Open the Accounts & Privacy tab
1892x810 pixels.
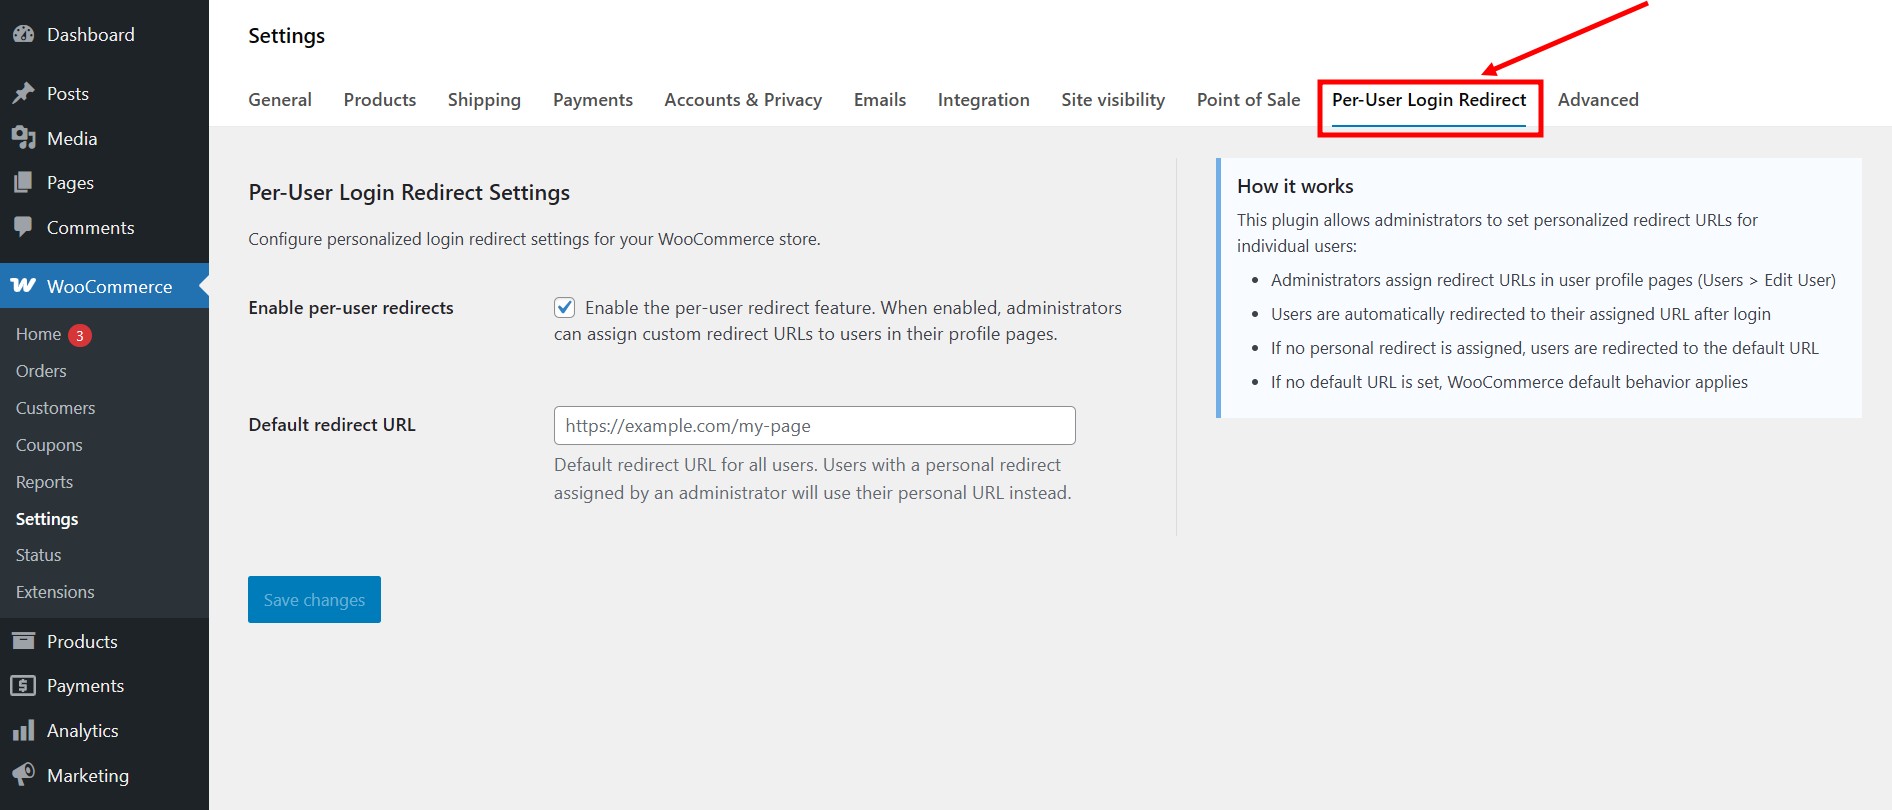point(743,100)
